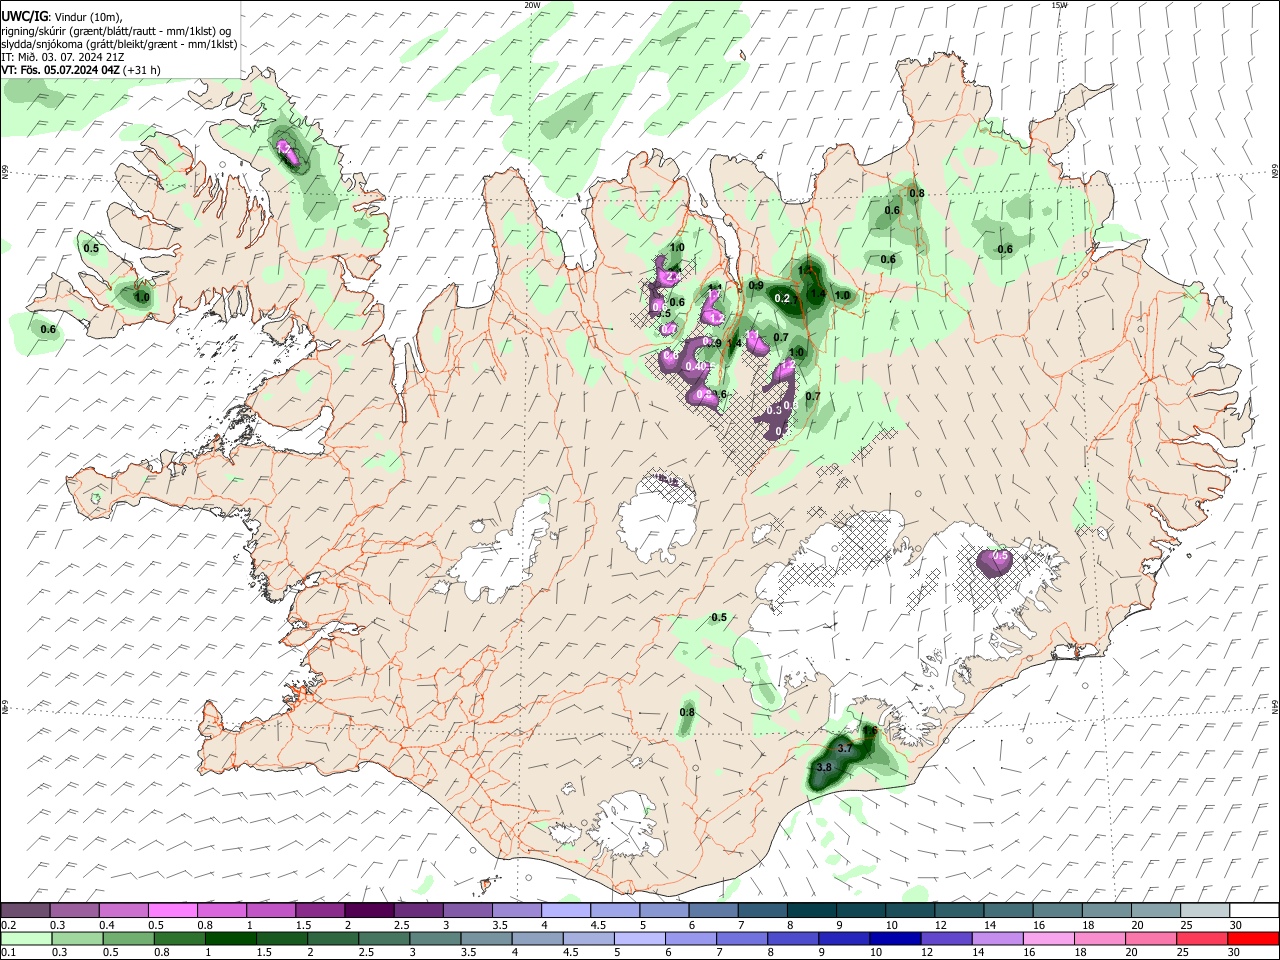
Task: Select the teal 12 swatch in upper scale
Action: [x=958, y=910]
